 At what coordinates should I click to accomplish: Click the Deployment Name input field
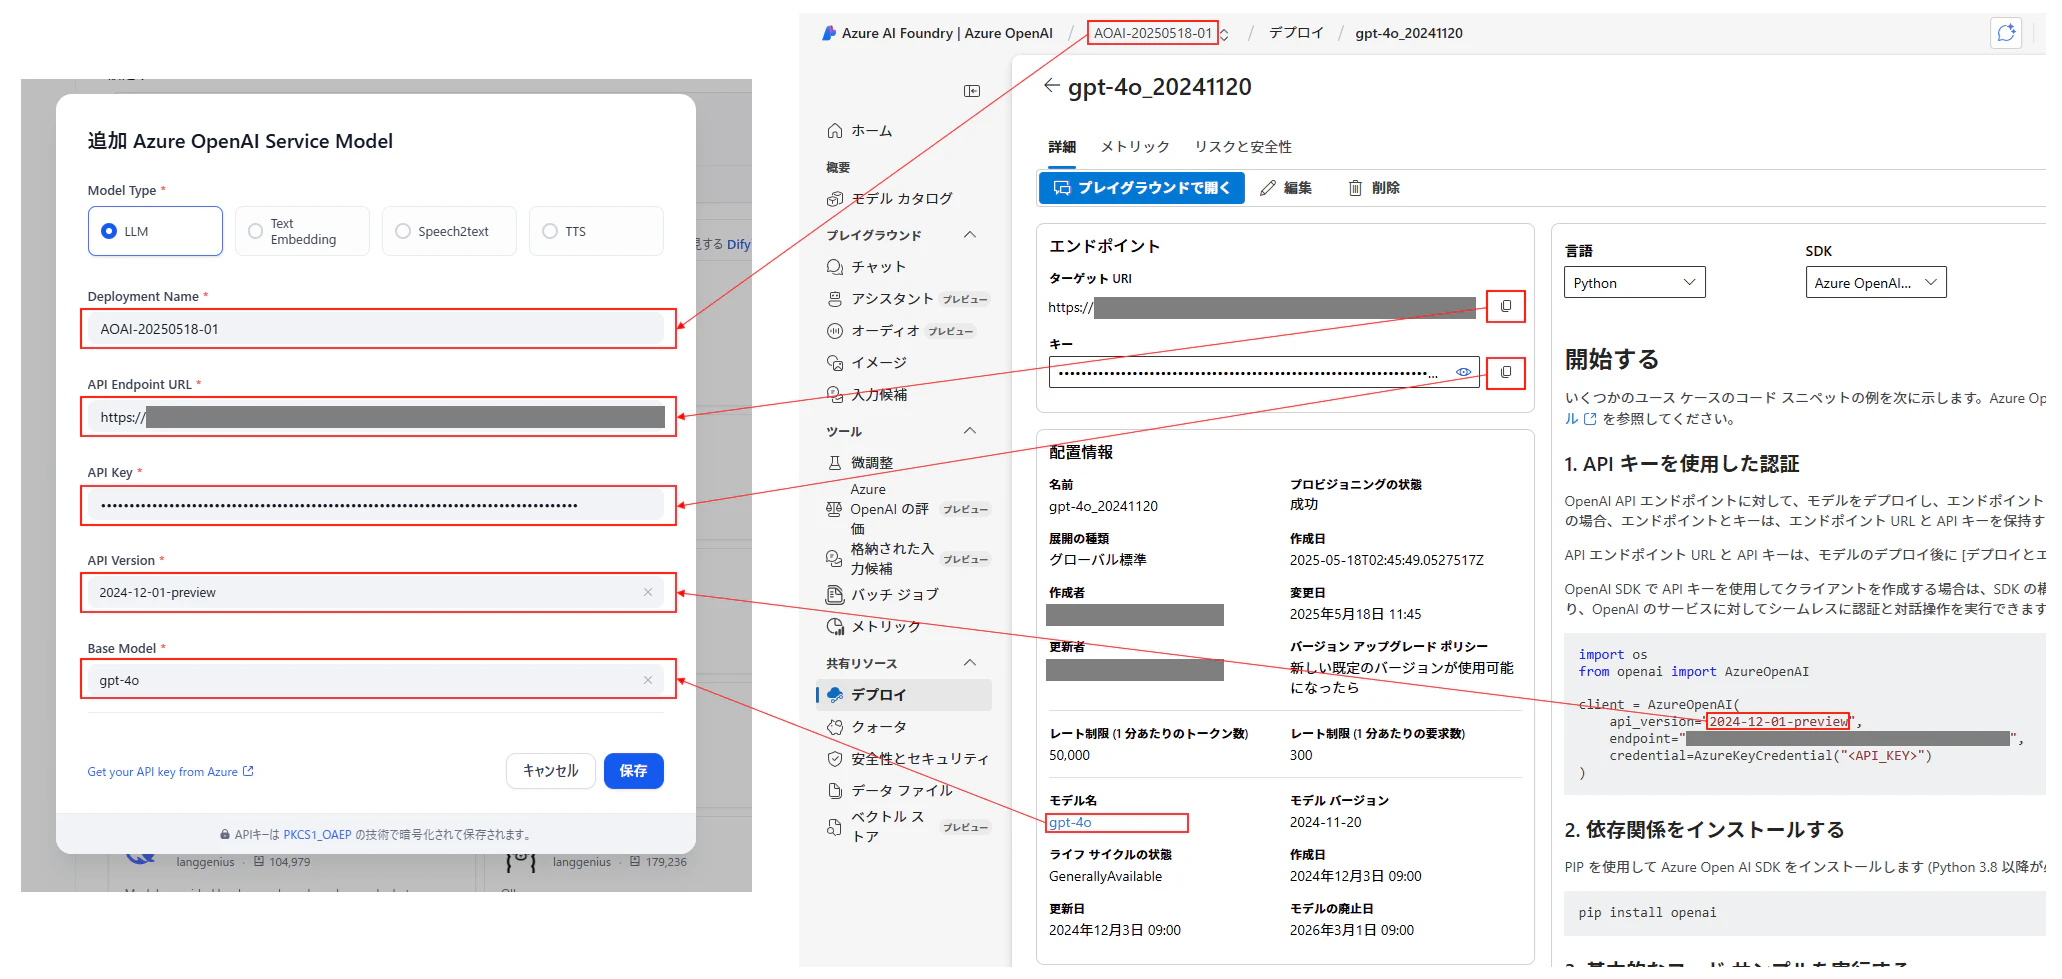click(x=376, y=328)
